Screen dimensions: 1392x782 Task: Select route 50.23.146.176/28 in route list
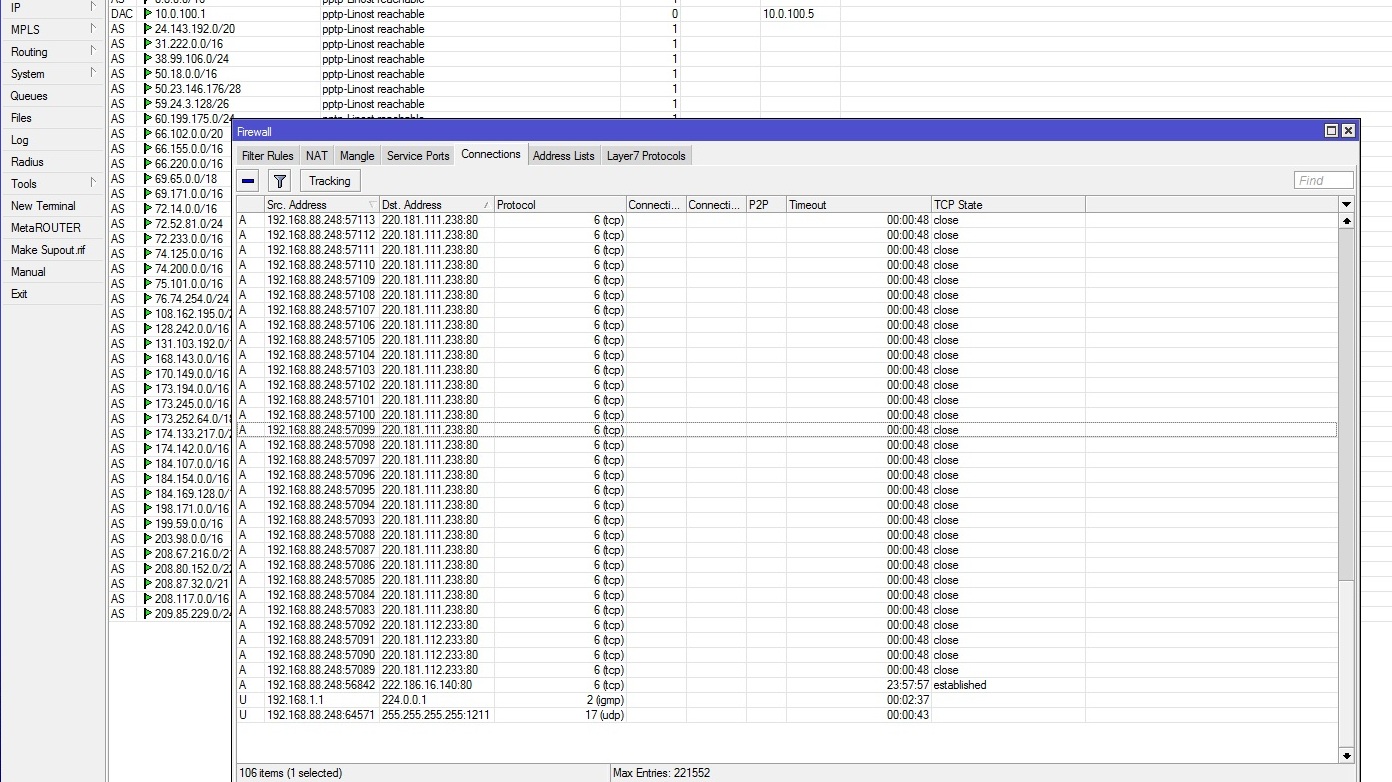(x=198, y=89)
